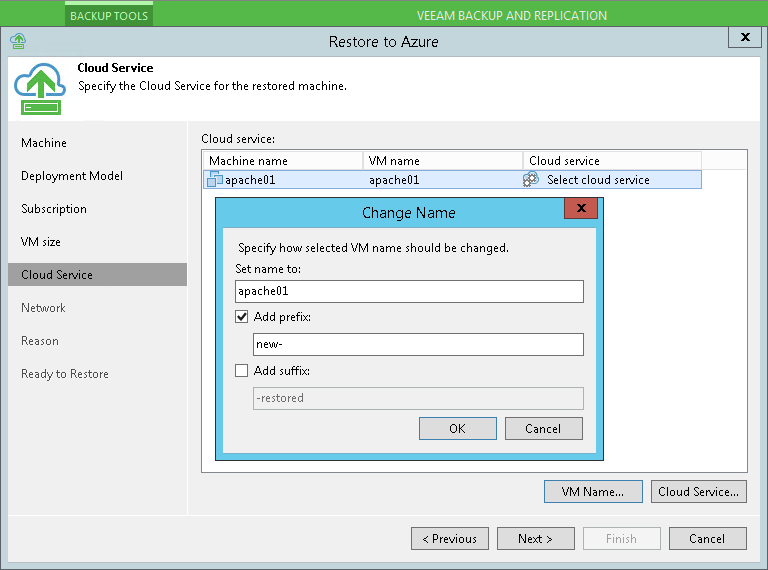
Task: Open the Cloud Service... button
Action: pyautogui.click(x=698, y=492)
